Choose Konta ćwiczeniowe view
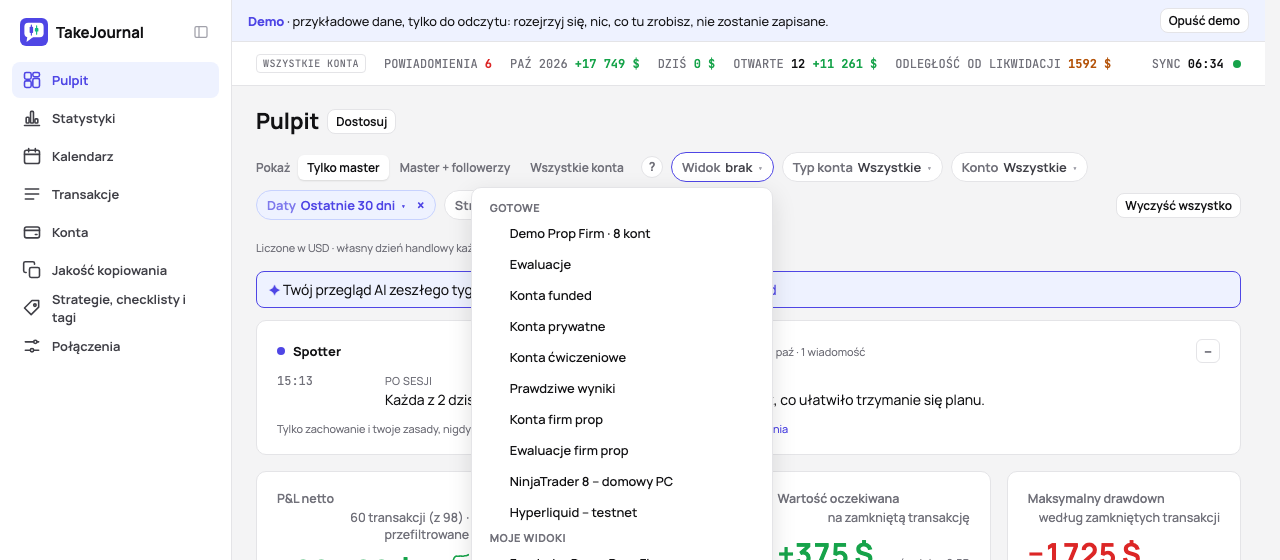 point(622,357)
